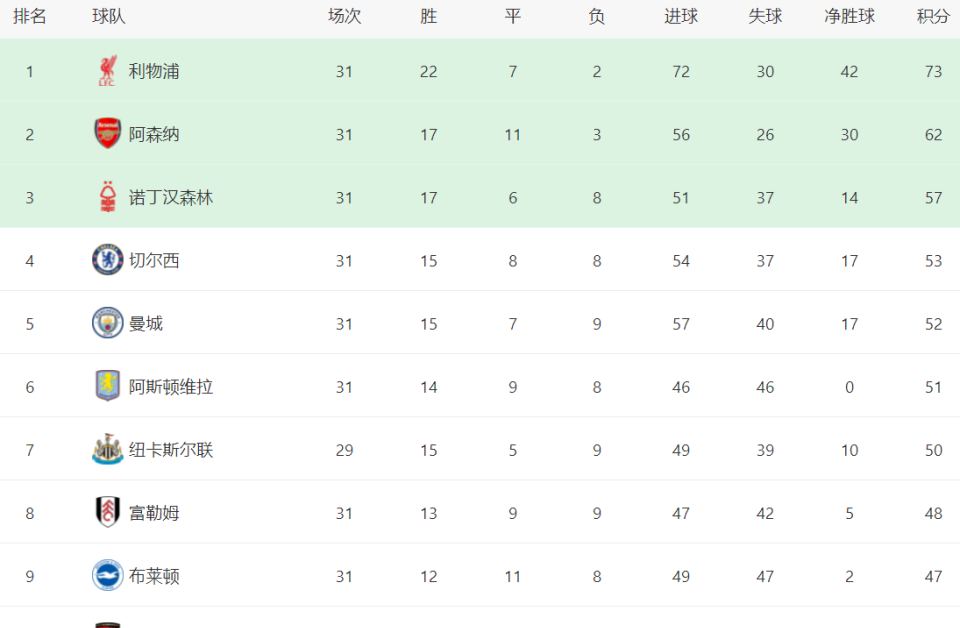Open the 利物浦 team link
Viewport: 960px width, 628px height.
154,72
